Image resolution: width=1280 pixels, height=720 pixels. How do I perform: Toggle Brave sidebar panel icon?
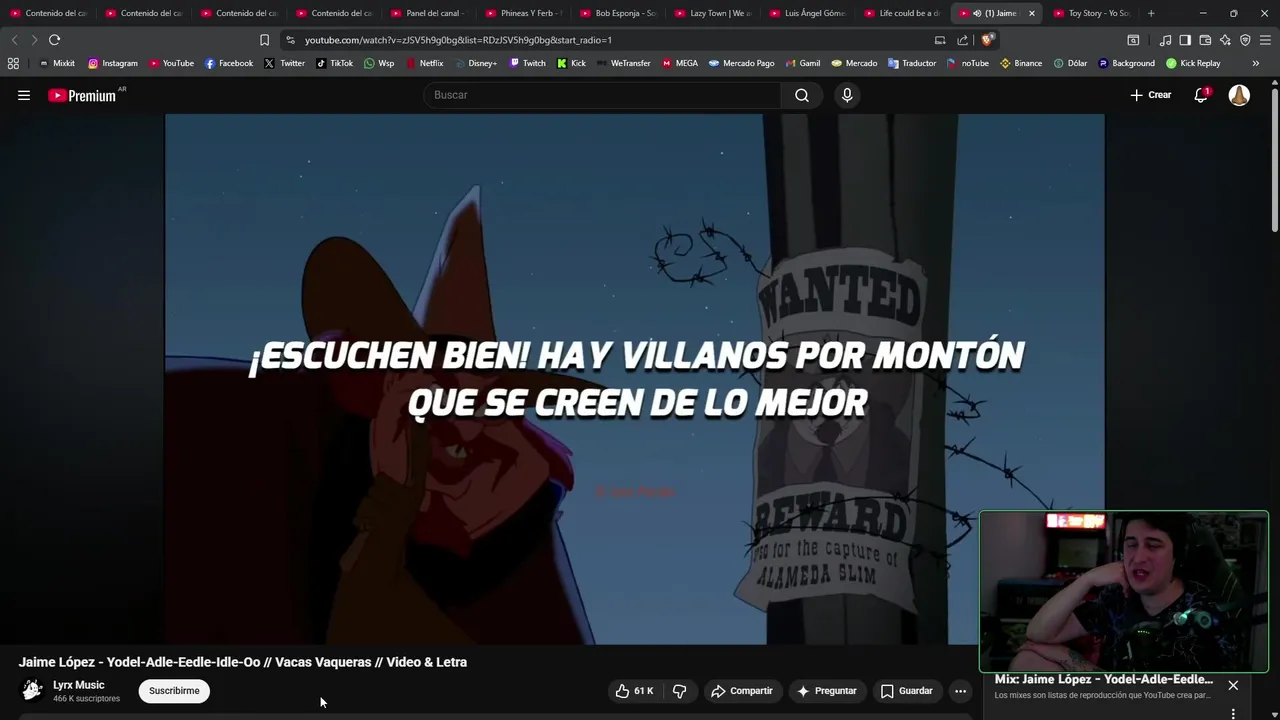click(x=1185, y=40)
